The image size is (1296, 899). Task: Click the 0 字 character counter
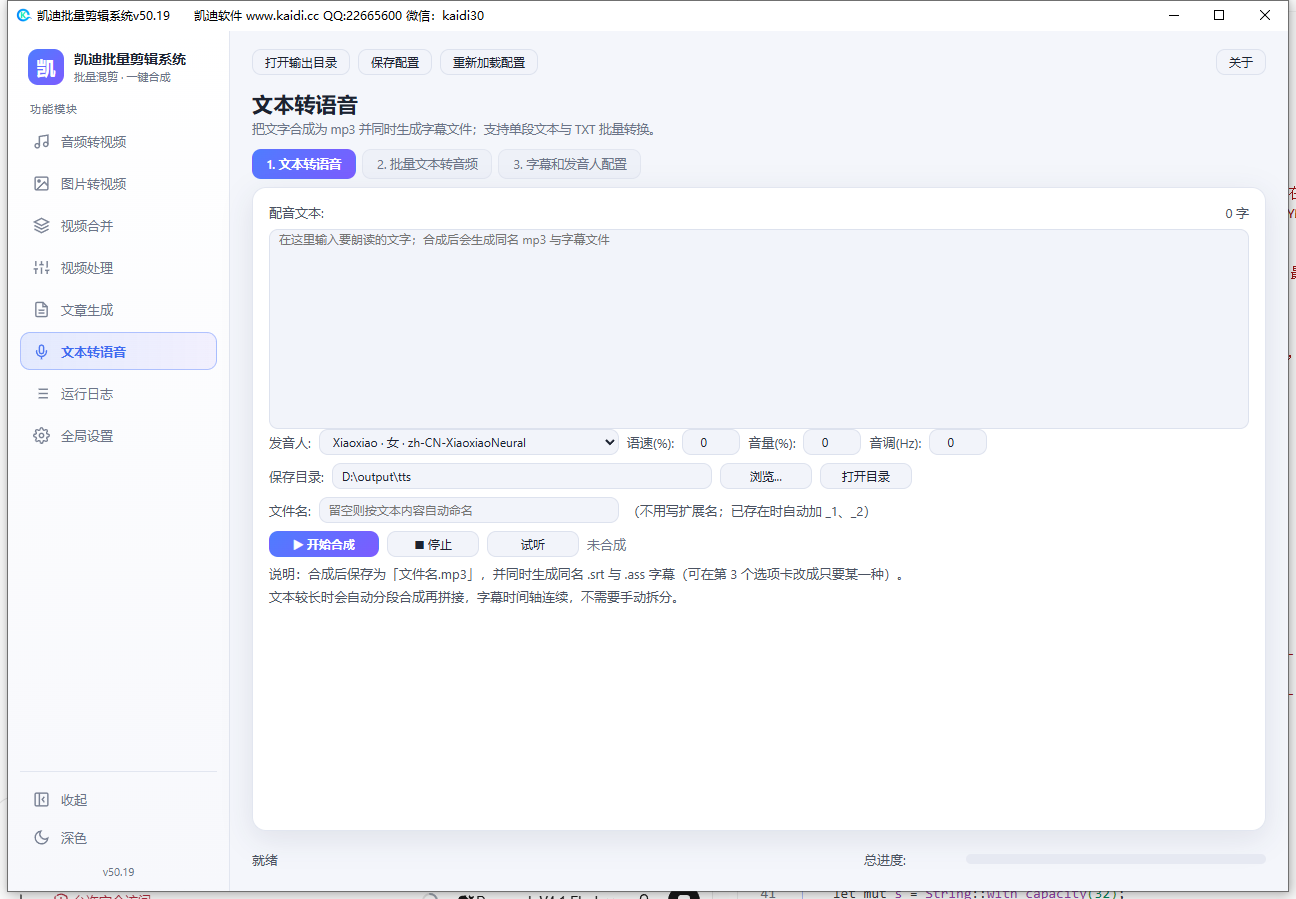pos(1237,213)
